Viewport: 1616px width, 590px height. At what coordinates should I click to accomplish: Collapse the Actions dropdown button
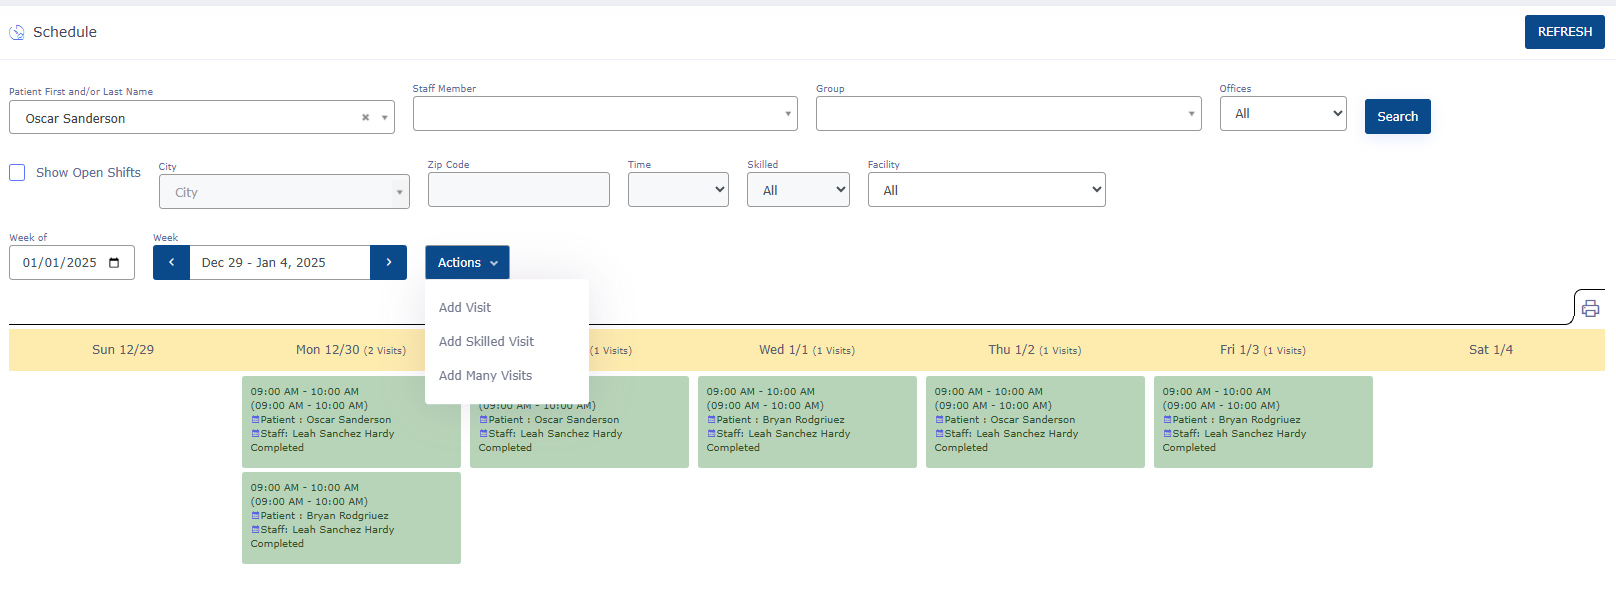[x=467, y=262]
